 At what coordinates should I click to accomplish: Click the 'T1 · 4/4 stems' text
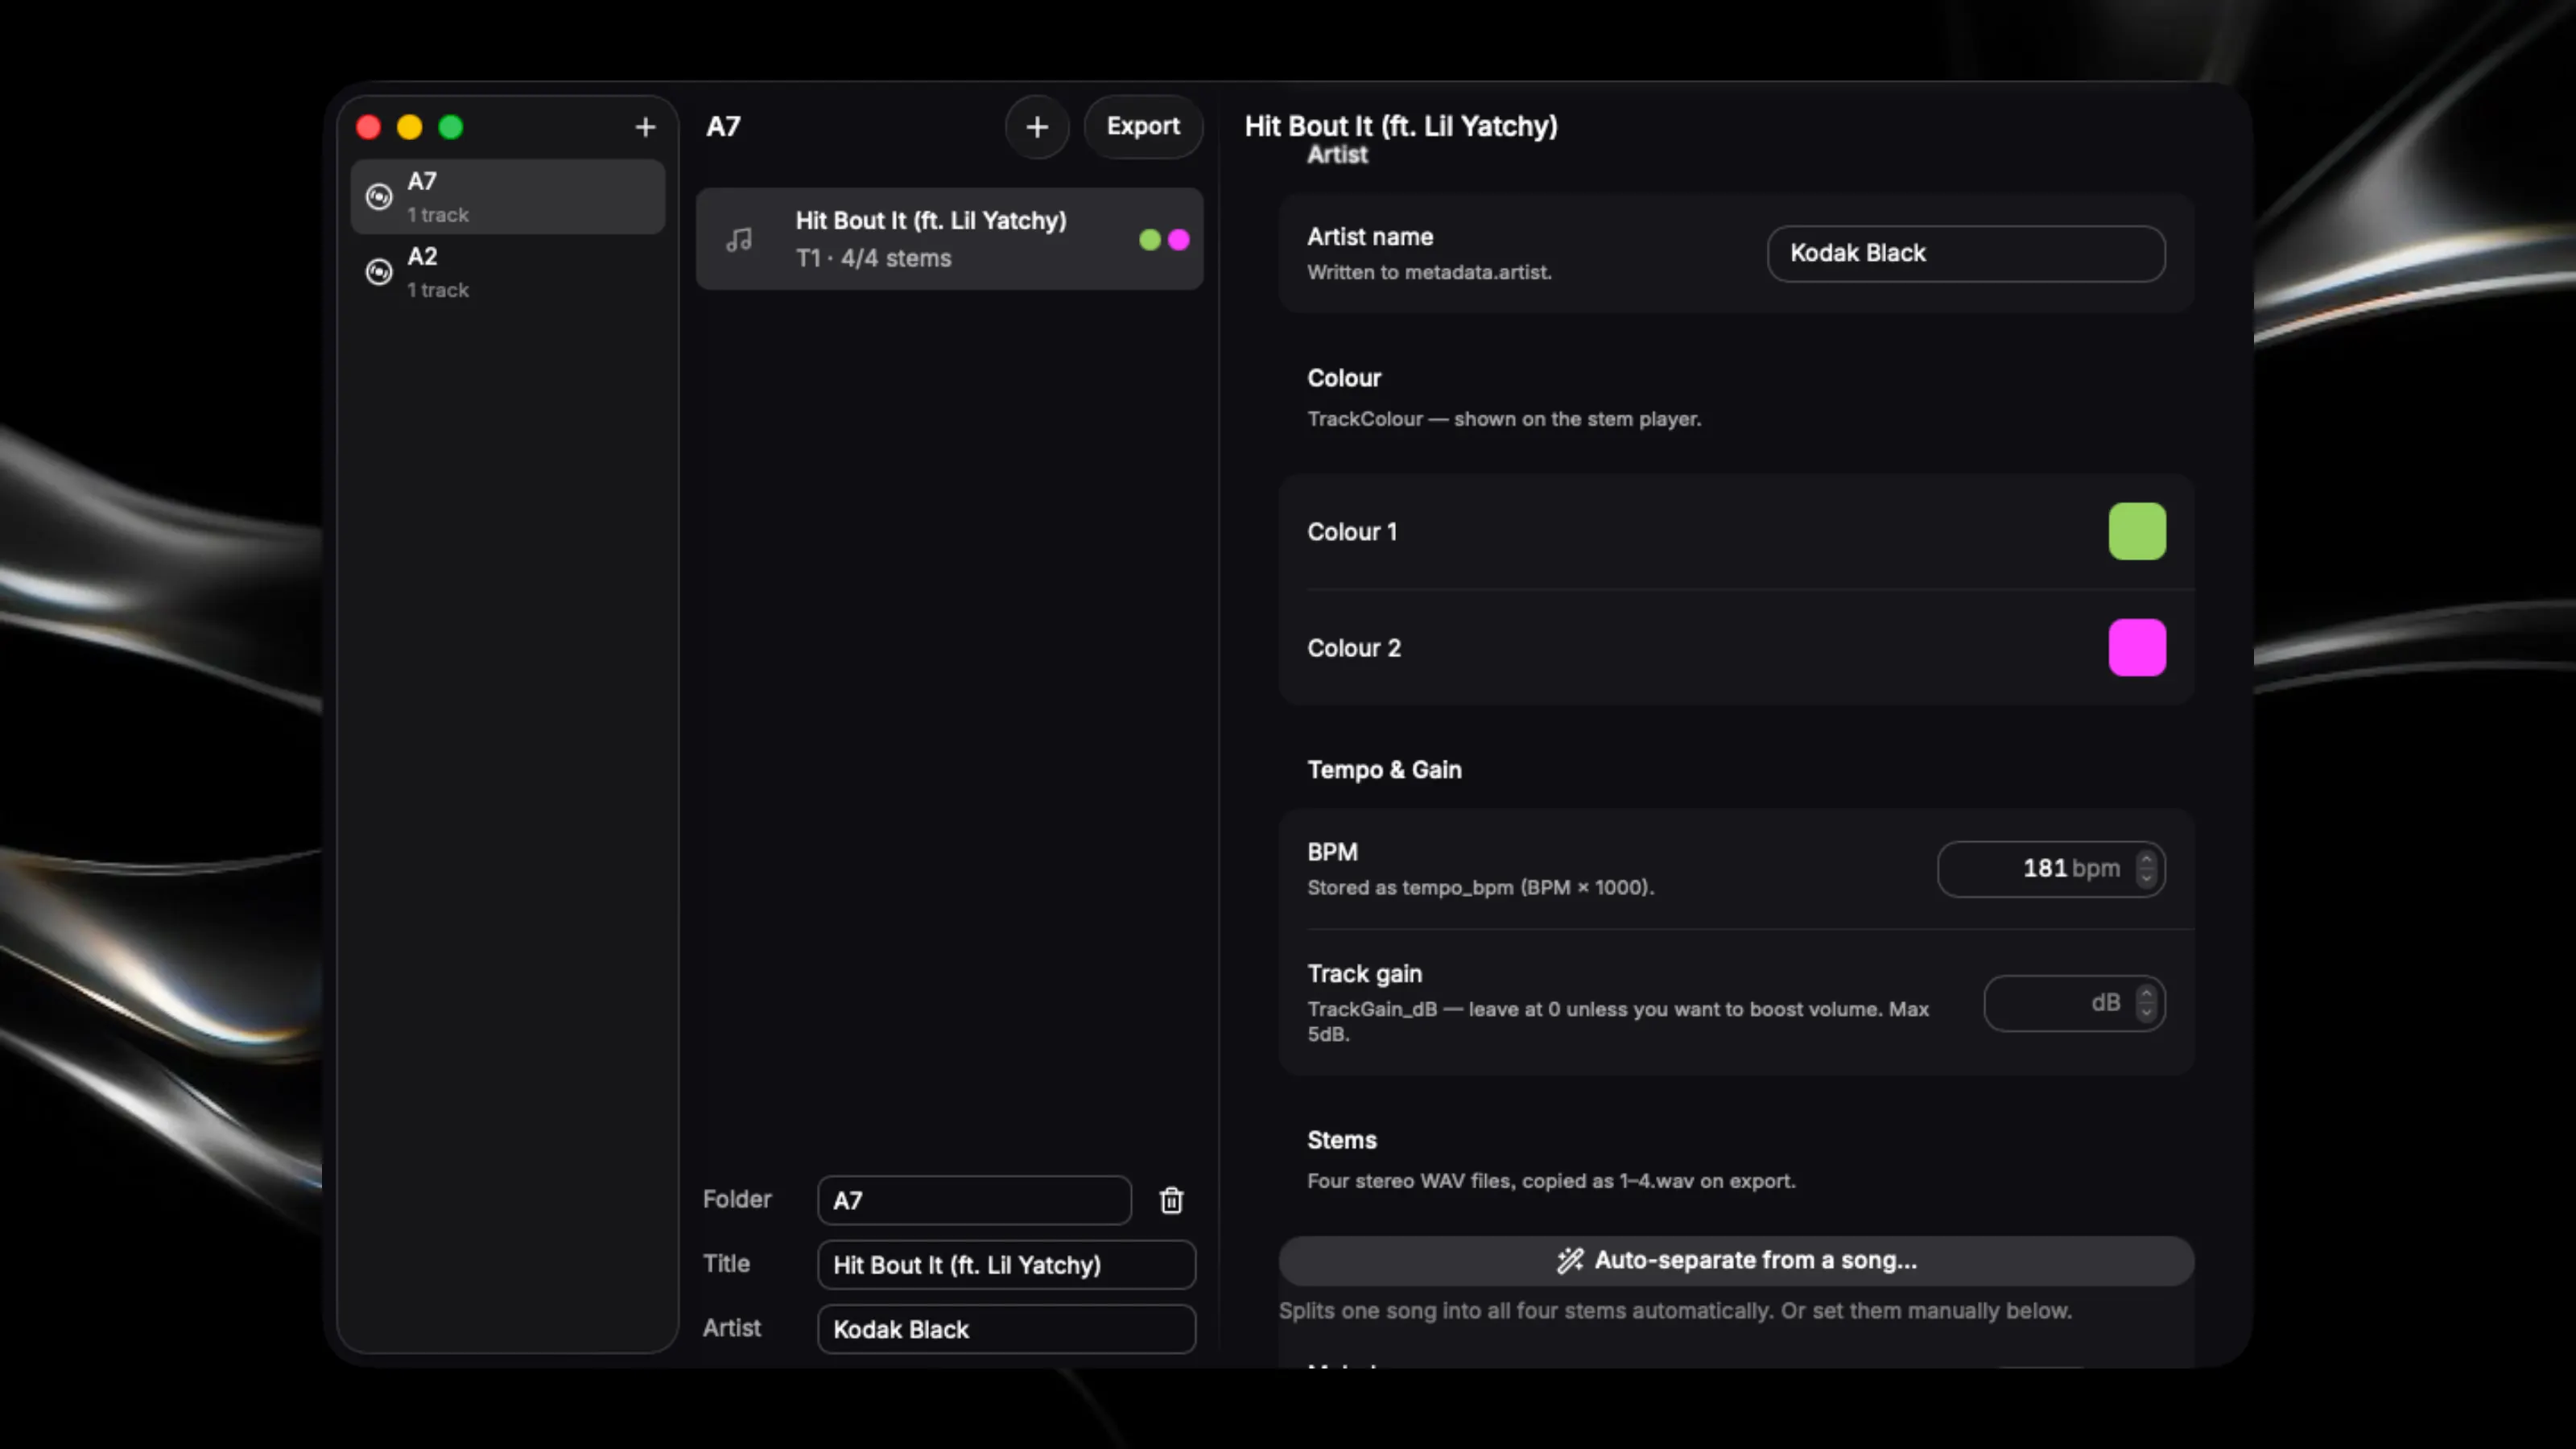(x=873, y=258)
